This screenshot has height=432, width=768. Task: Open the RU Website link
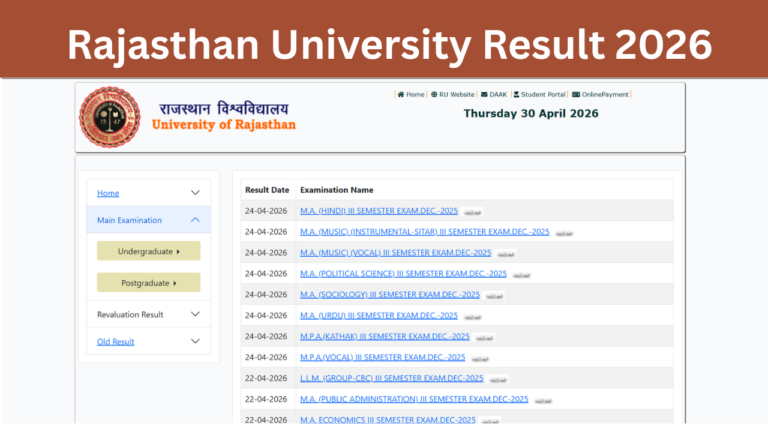pyautogui.click(x=457, y=95)
